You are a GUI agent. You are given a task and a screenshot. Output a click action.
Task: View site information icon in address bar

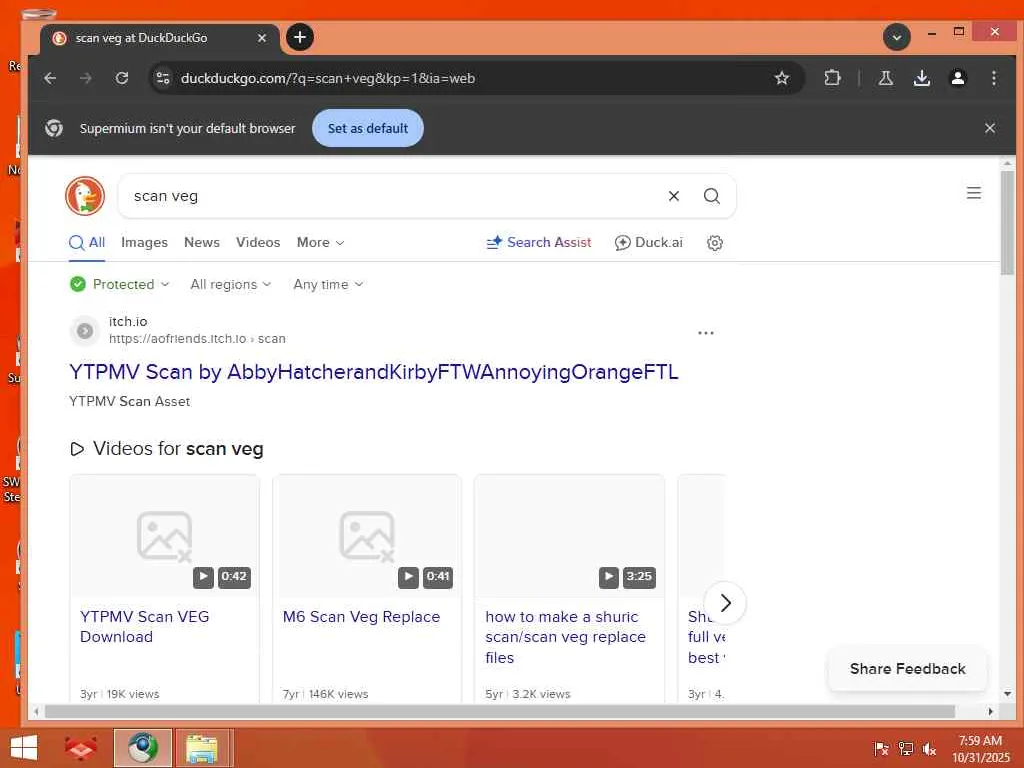pyautogui.click(x=163, y=78)
